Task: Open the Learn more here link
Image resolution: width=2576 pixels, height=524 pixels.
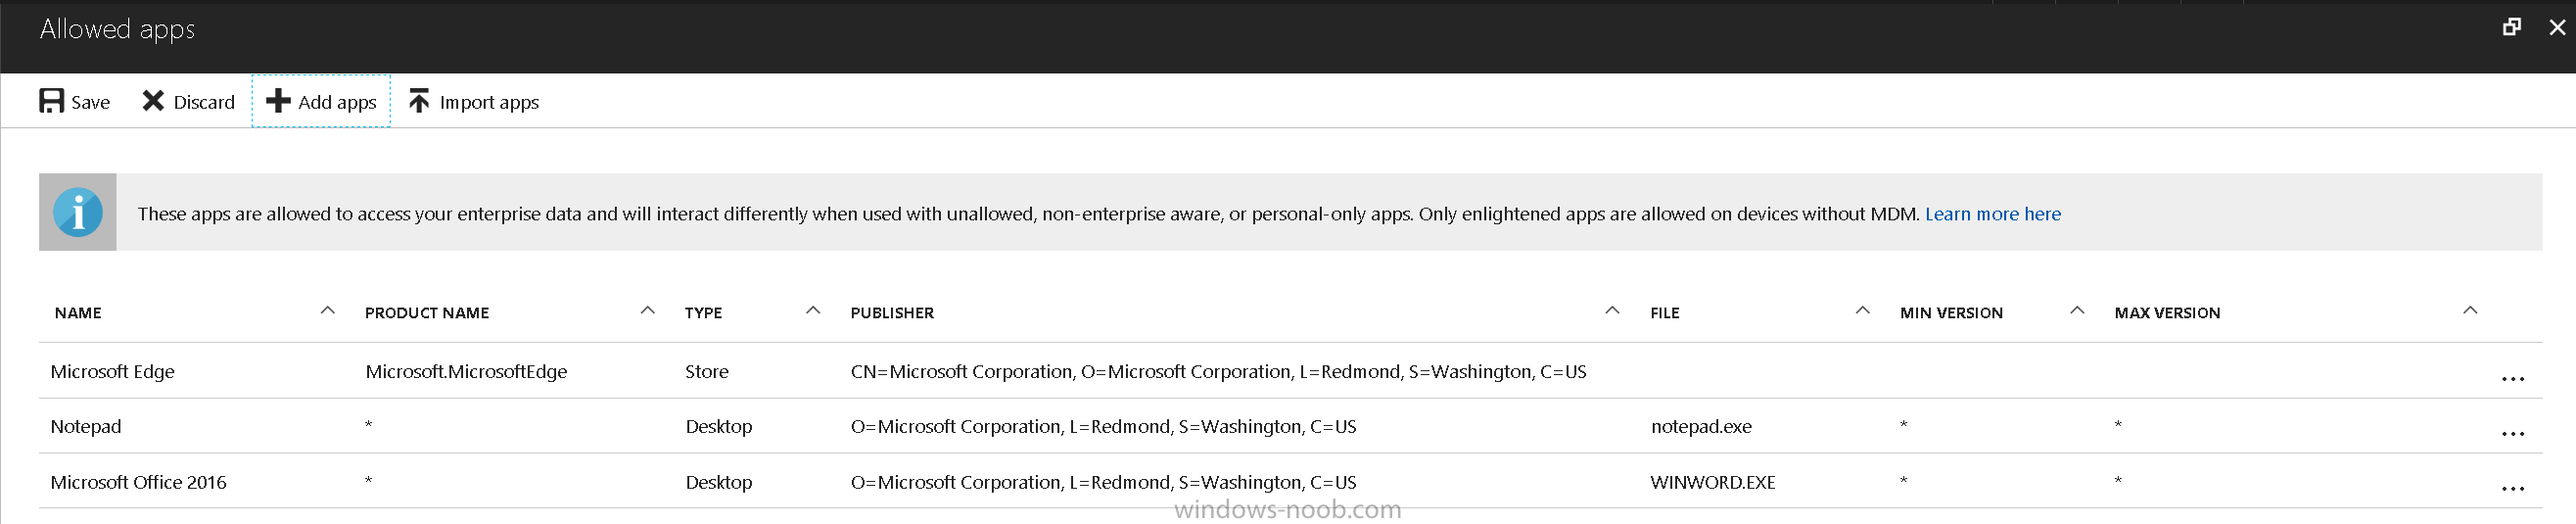Action: 1992,214
